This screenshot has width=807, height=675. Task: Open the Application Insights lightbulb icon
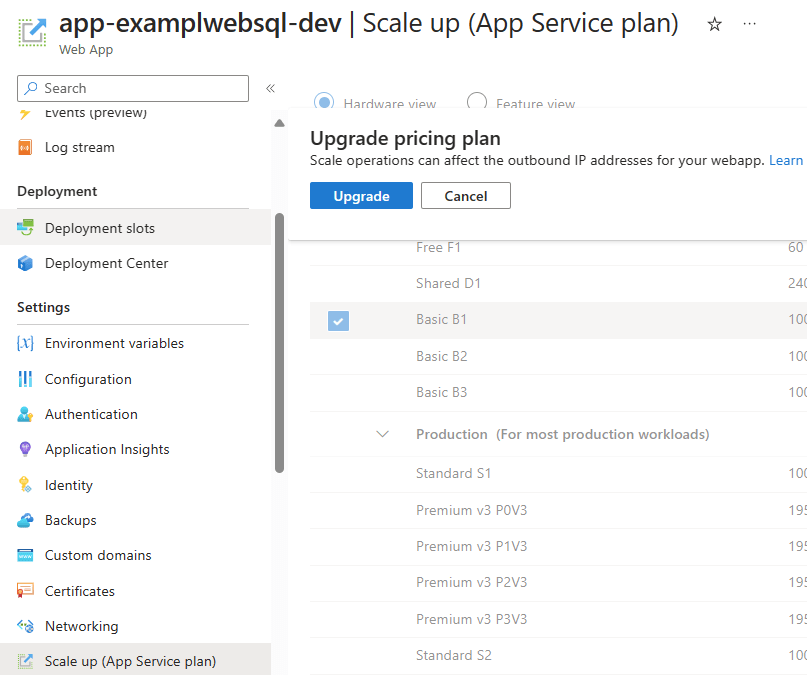(25, 449)
